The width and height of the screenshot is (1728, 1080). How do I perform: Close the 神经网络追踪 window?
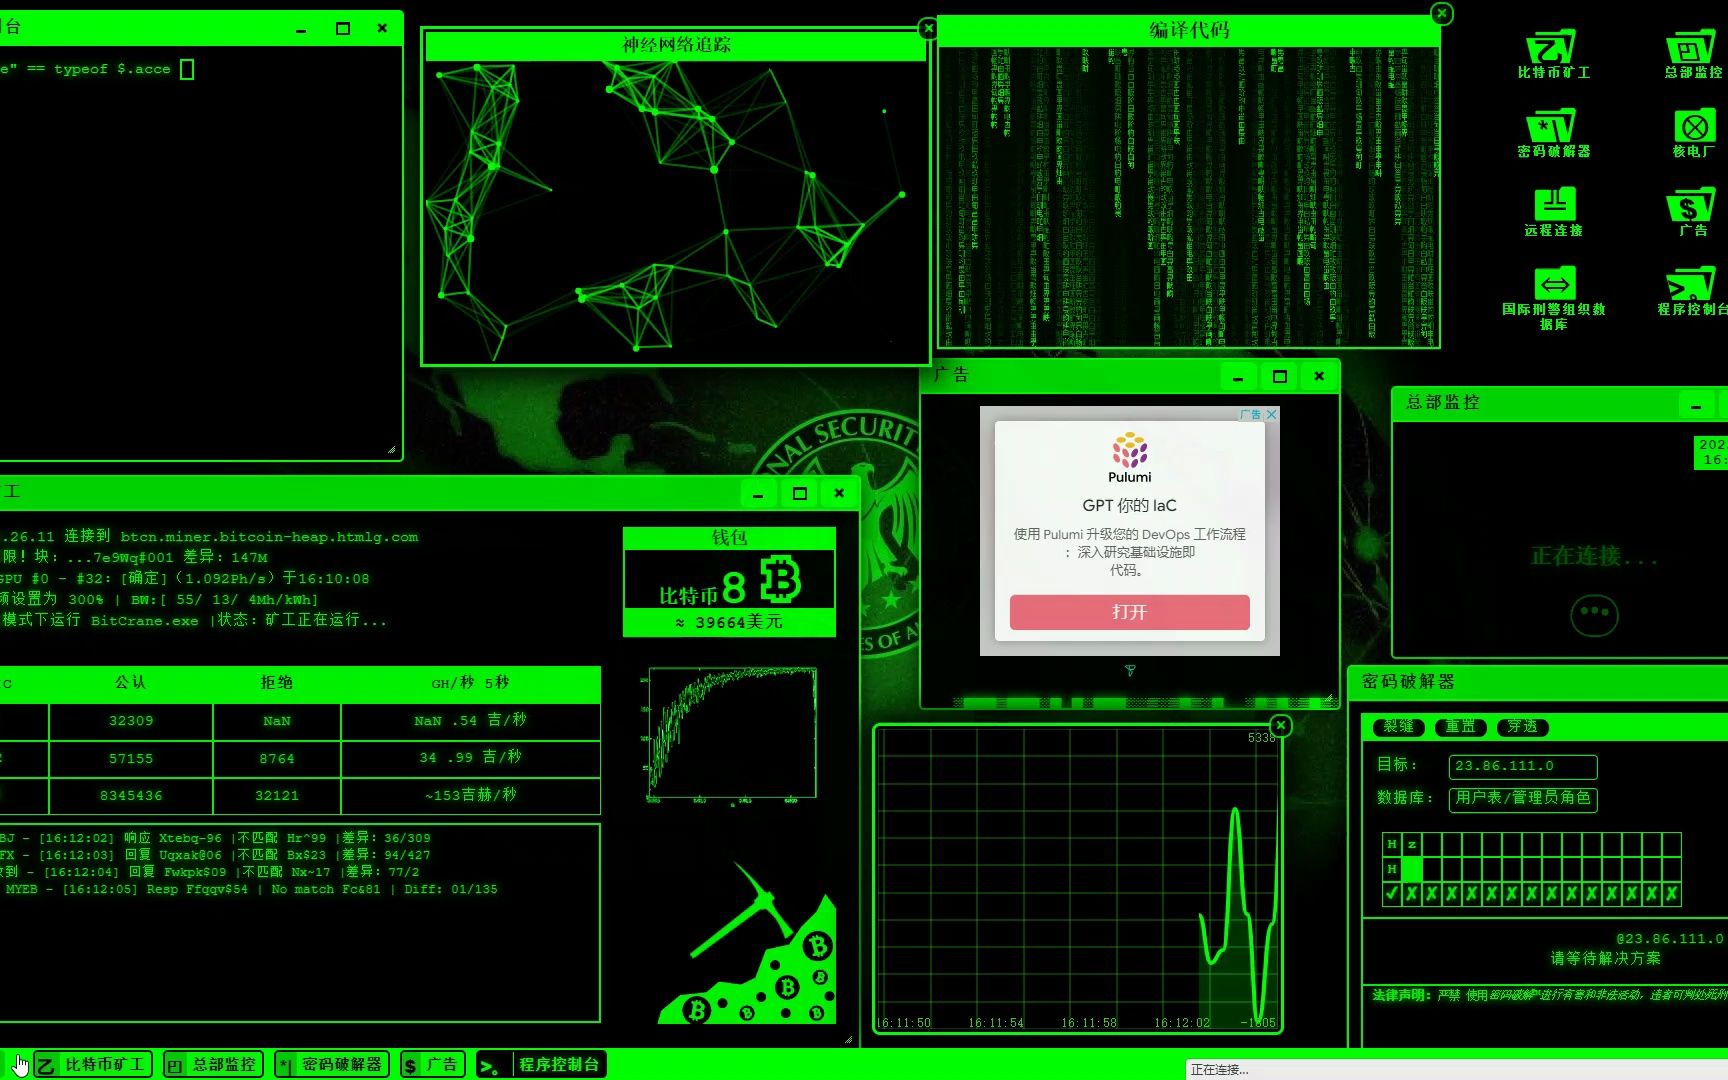927,29
